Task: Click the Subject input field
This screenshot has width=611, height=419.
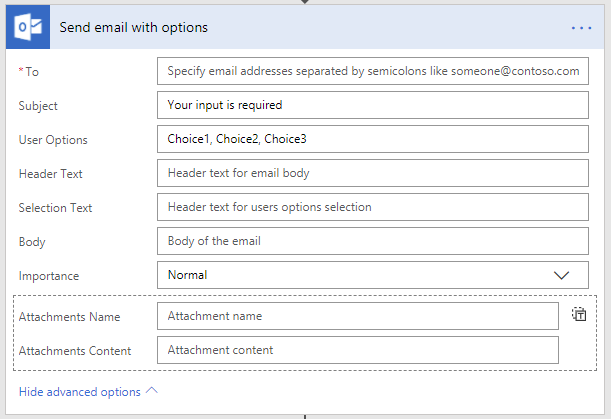Action: click(373, 105)
